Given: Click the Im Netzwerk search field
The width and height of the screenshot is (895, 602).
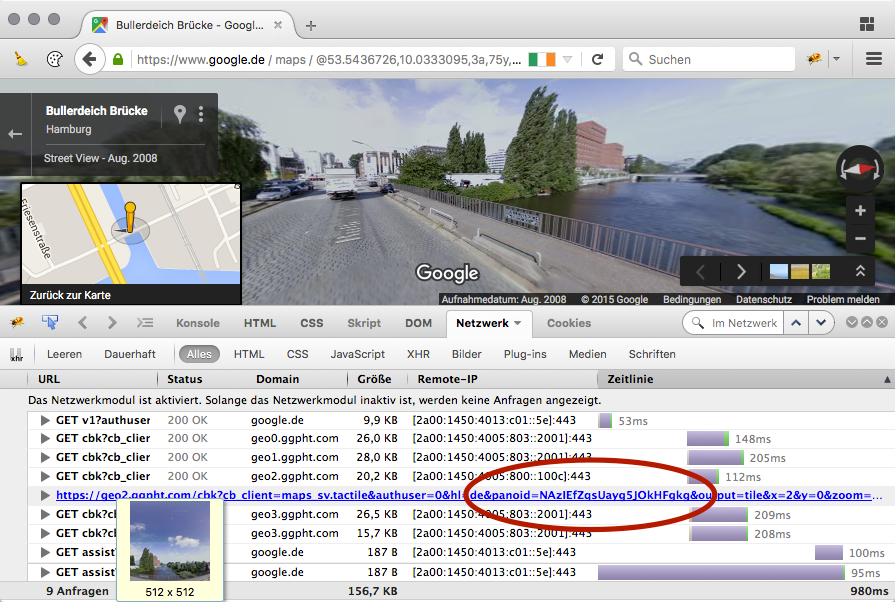Looking at the screenshot, I should [x=744, y=323].
